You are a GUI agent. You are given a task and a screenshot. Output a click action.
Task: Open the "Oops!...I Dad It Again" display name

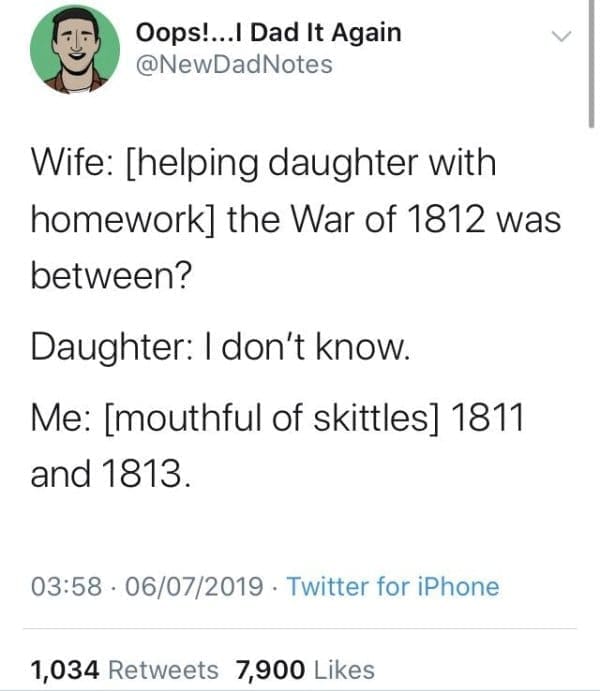coord(267,33)
